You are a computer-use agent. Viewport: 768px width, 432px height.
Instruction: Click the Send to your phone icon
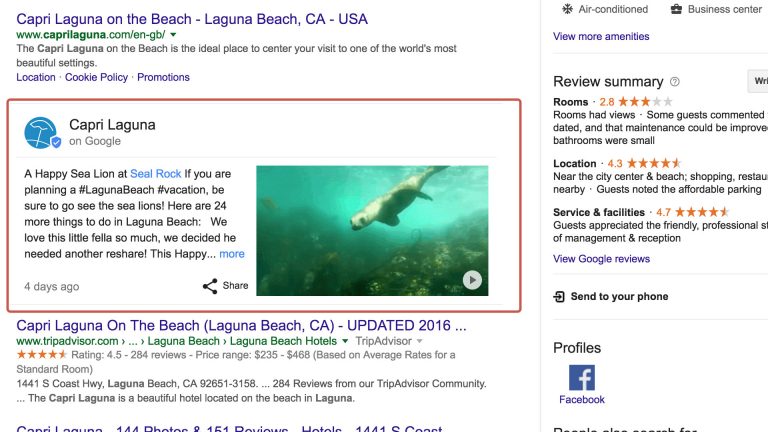(x=560, y=297)
